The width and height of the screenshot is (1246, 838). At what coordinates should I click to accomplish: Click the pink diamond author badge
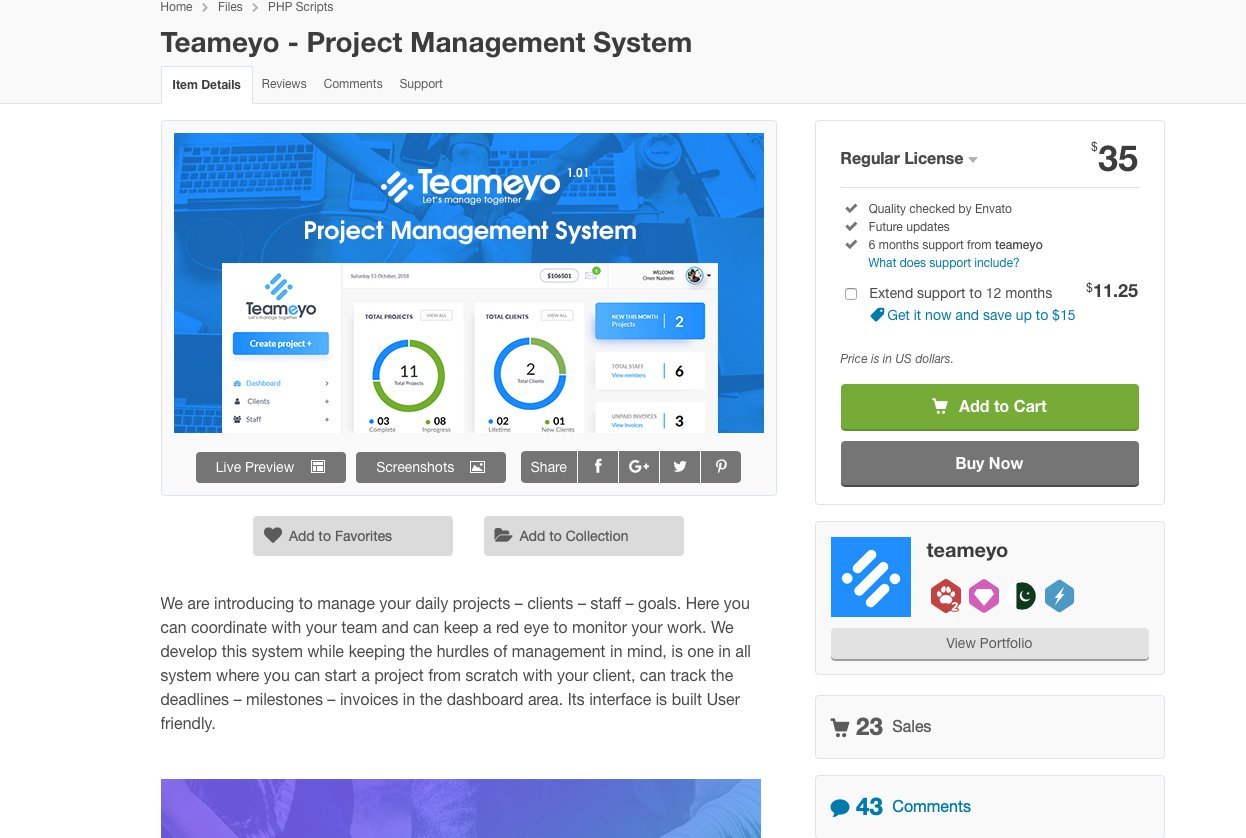[984, 596]
